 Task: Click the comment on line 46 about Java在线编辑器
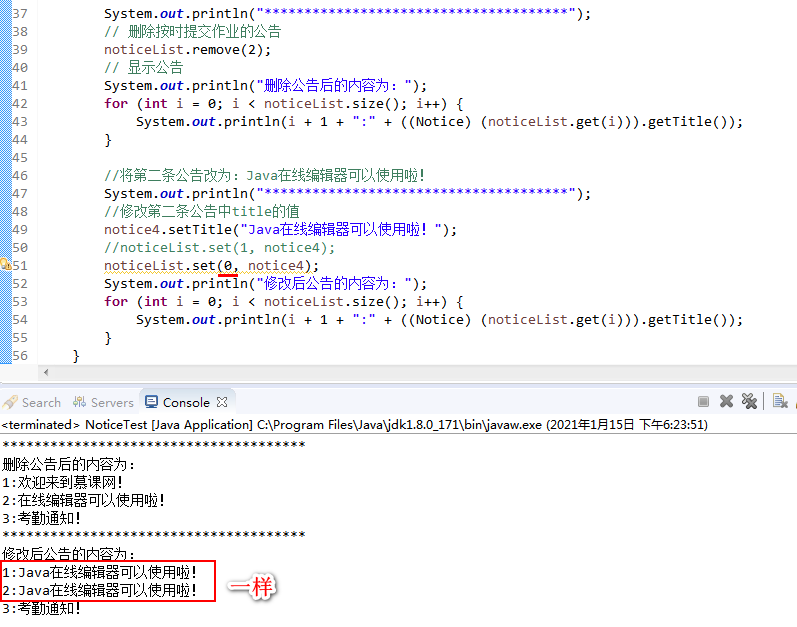[x=264, y=175]
